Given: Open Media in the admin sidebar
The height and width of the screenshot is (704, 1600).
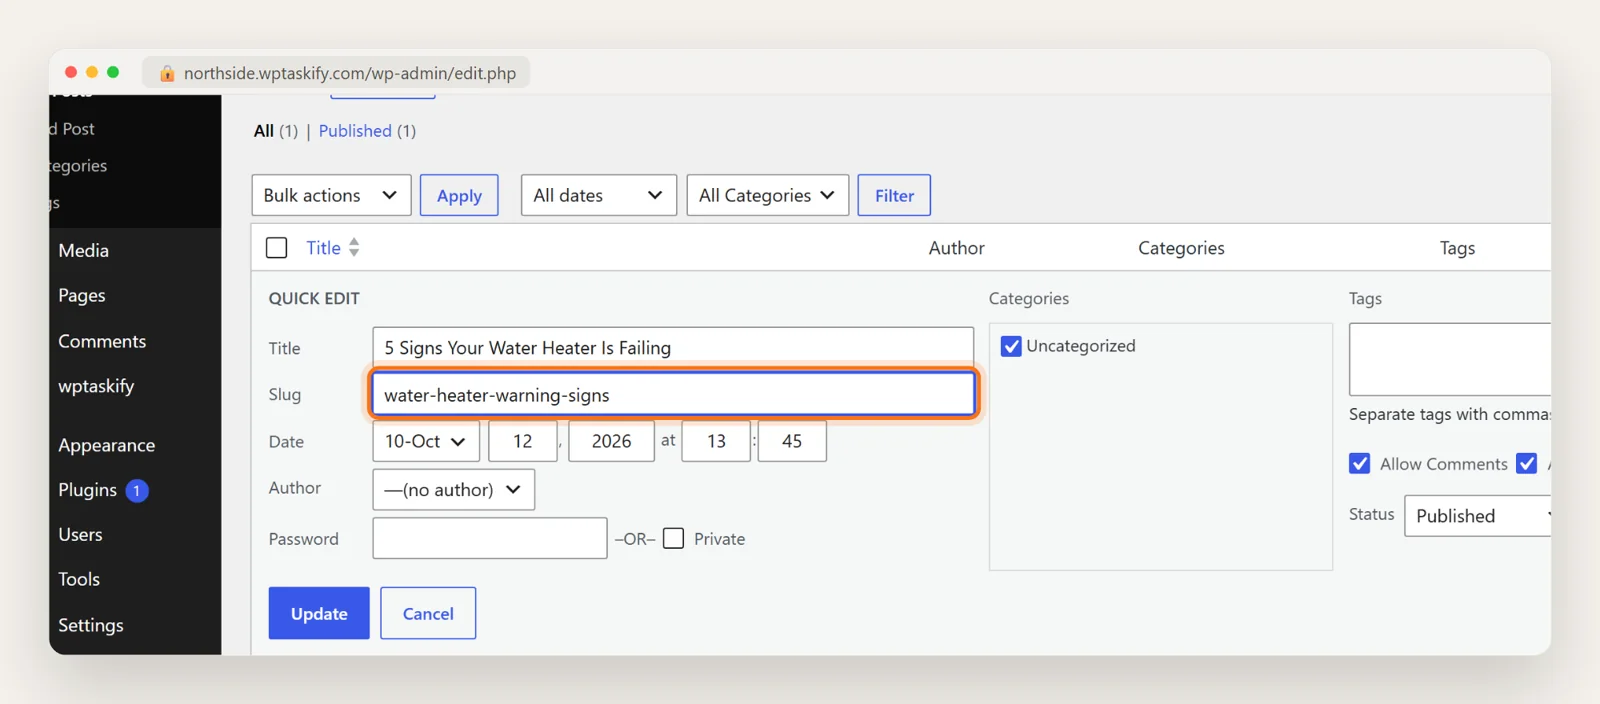Looking at the screenshot, I should click(84, 251).
